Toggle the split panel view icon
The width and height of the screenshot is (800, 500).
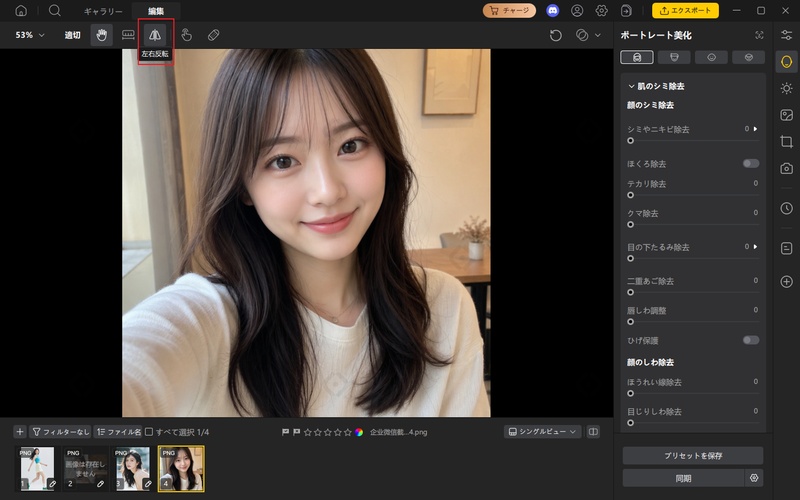[x=593, y=432]
